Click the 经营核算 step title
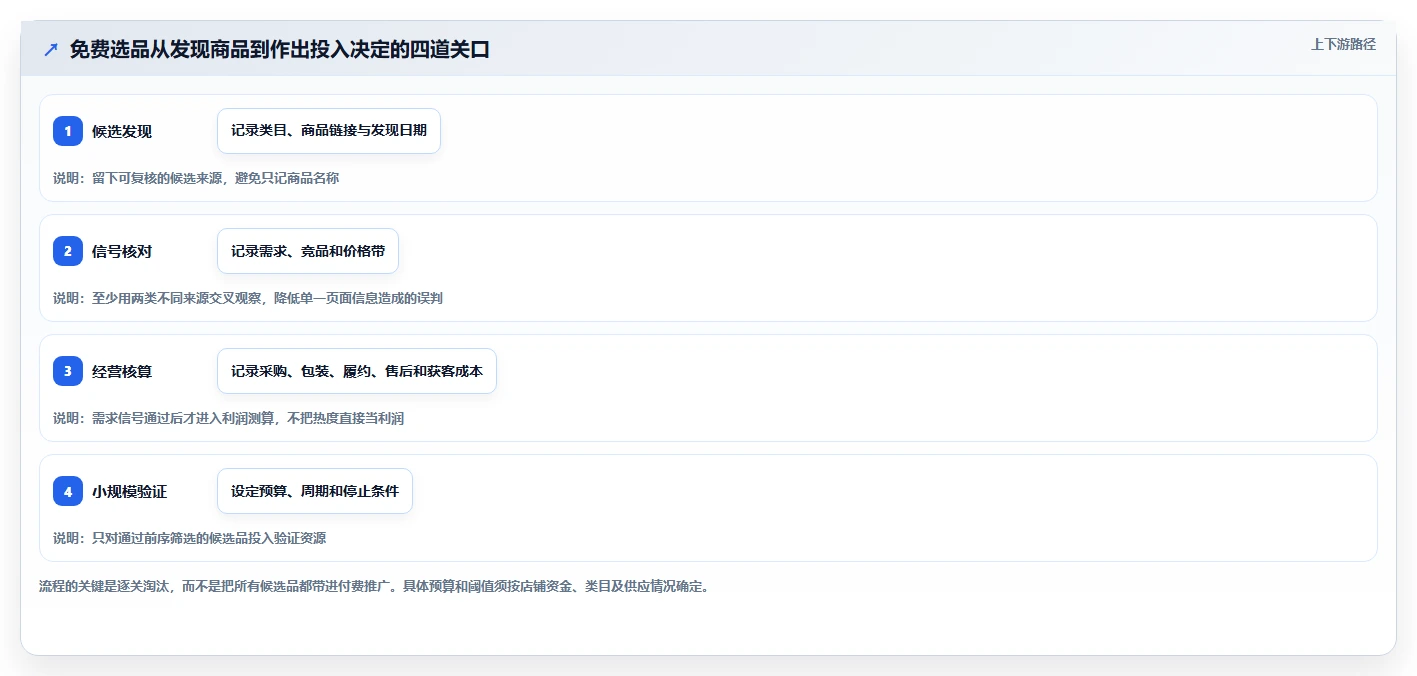Viewport: 1417px width, 676px height. [122, 371]
